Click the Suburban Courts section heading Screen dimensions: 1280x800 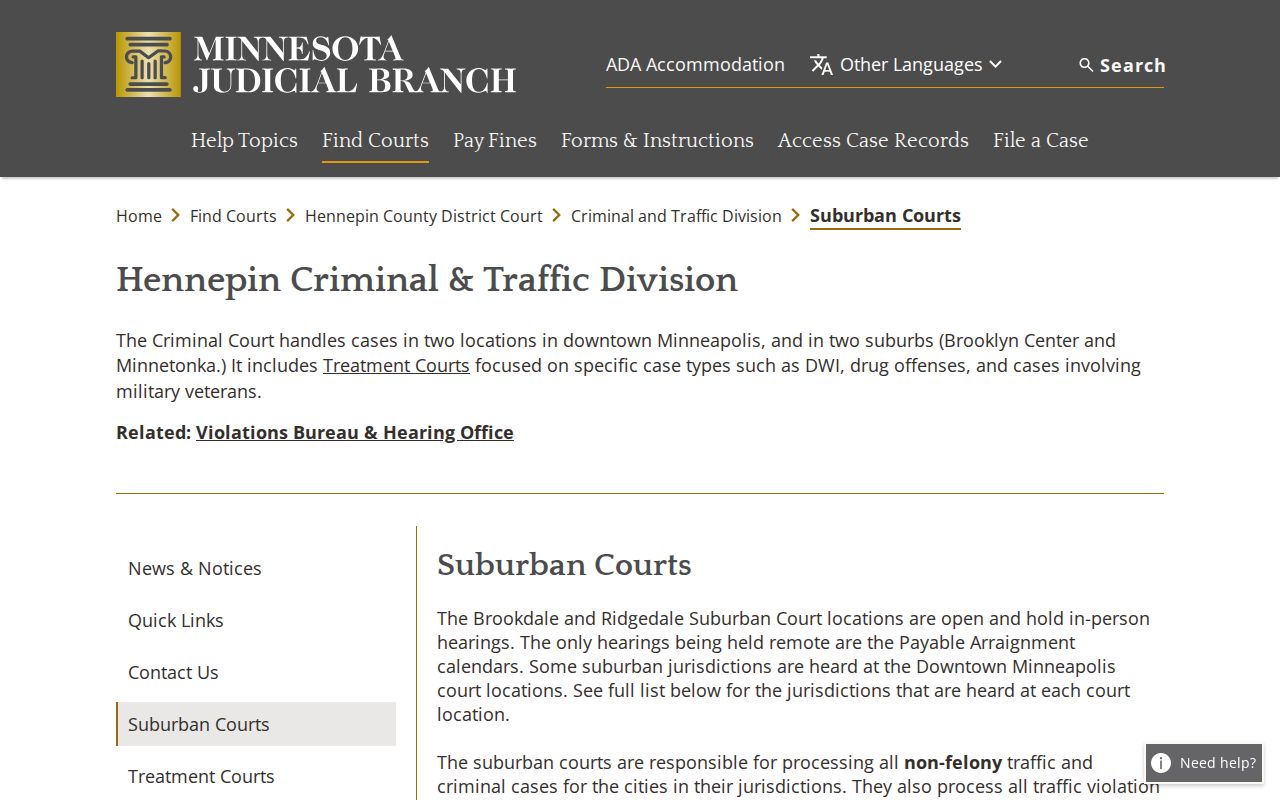pos(564,565)
